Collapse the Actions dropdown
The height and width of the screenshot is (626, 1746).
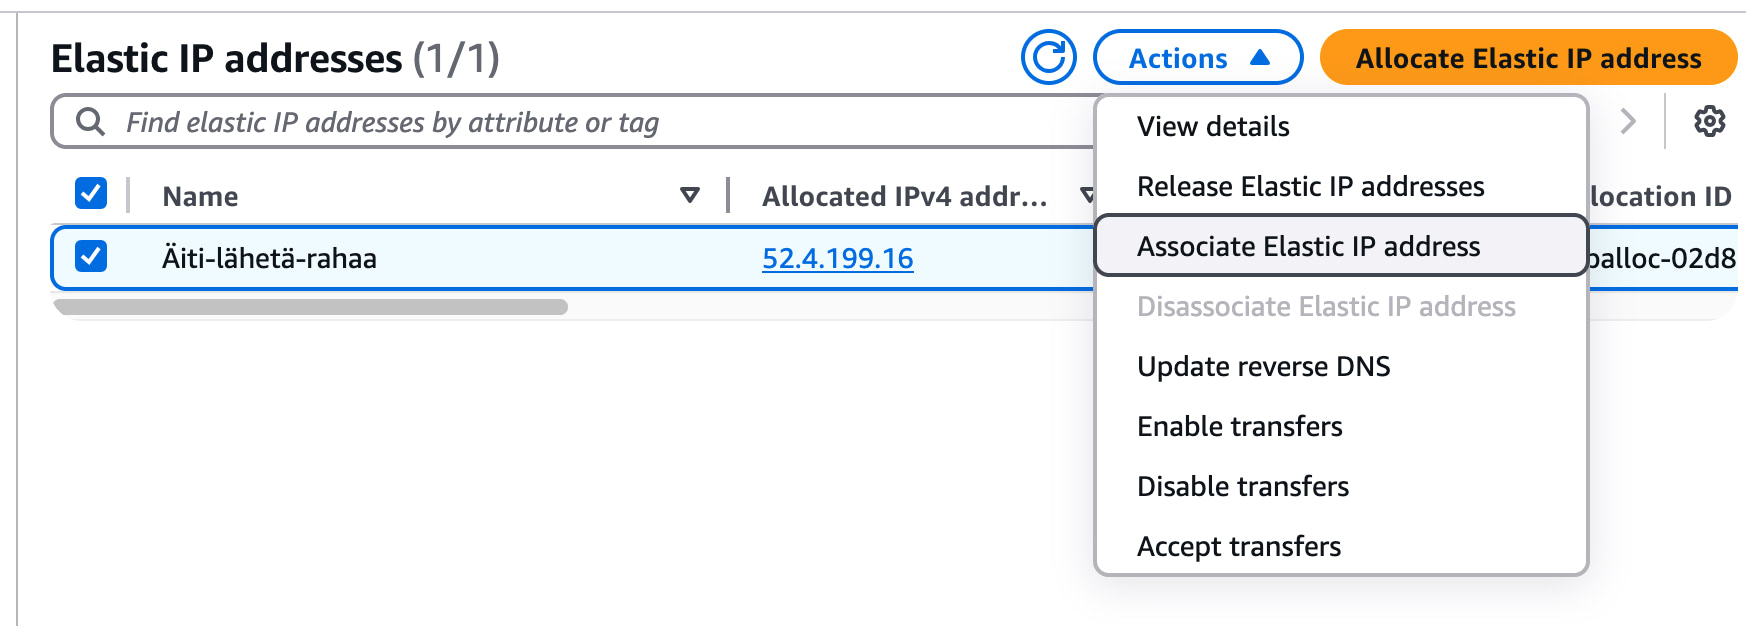(x=1198, y=58)
